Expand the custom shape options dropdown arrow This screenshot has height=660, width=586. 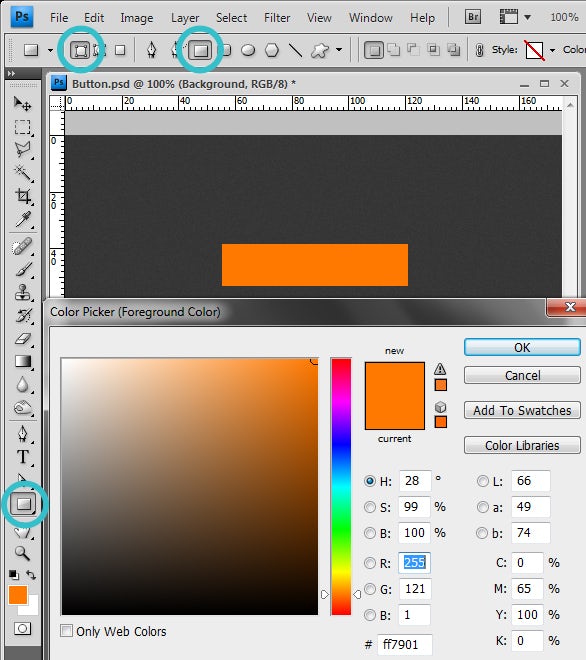[339, 50]
